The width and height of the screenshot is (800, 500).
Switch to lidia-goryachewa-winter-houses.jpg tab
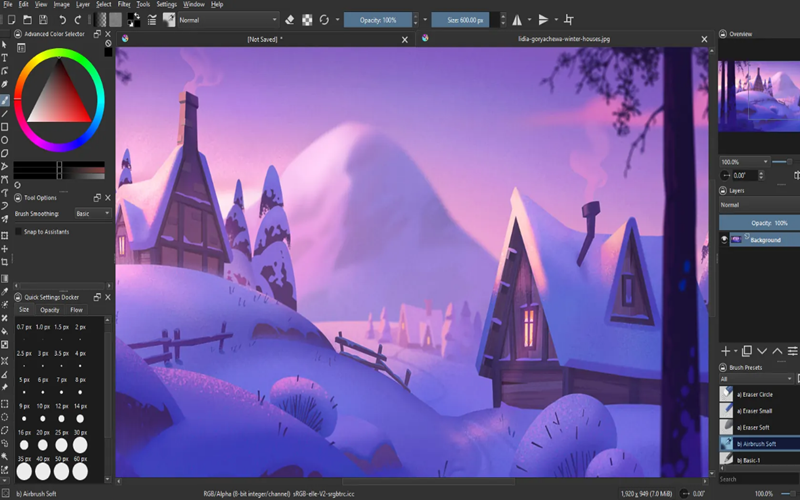pos(564,39)
